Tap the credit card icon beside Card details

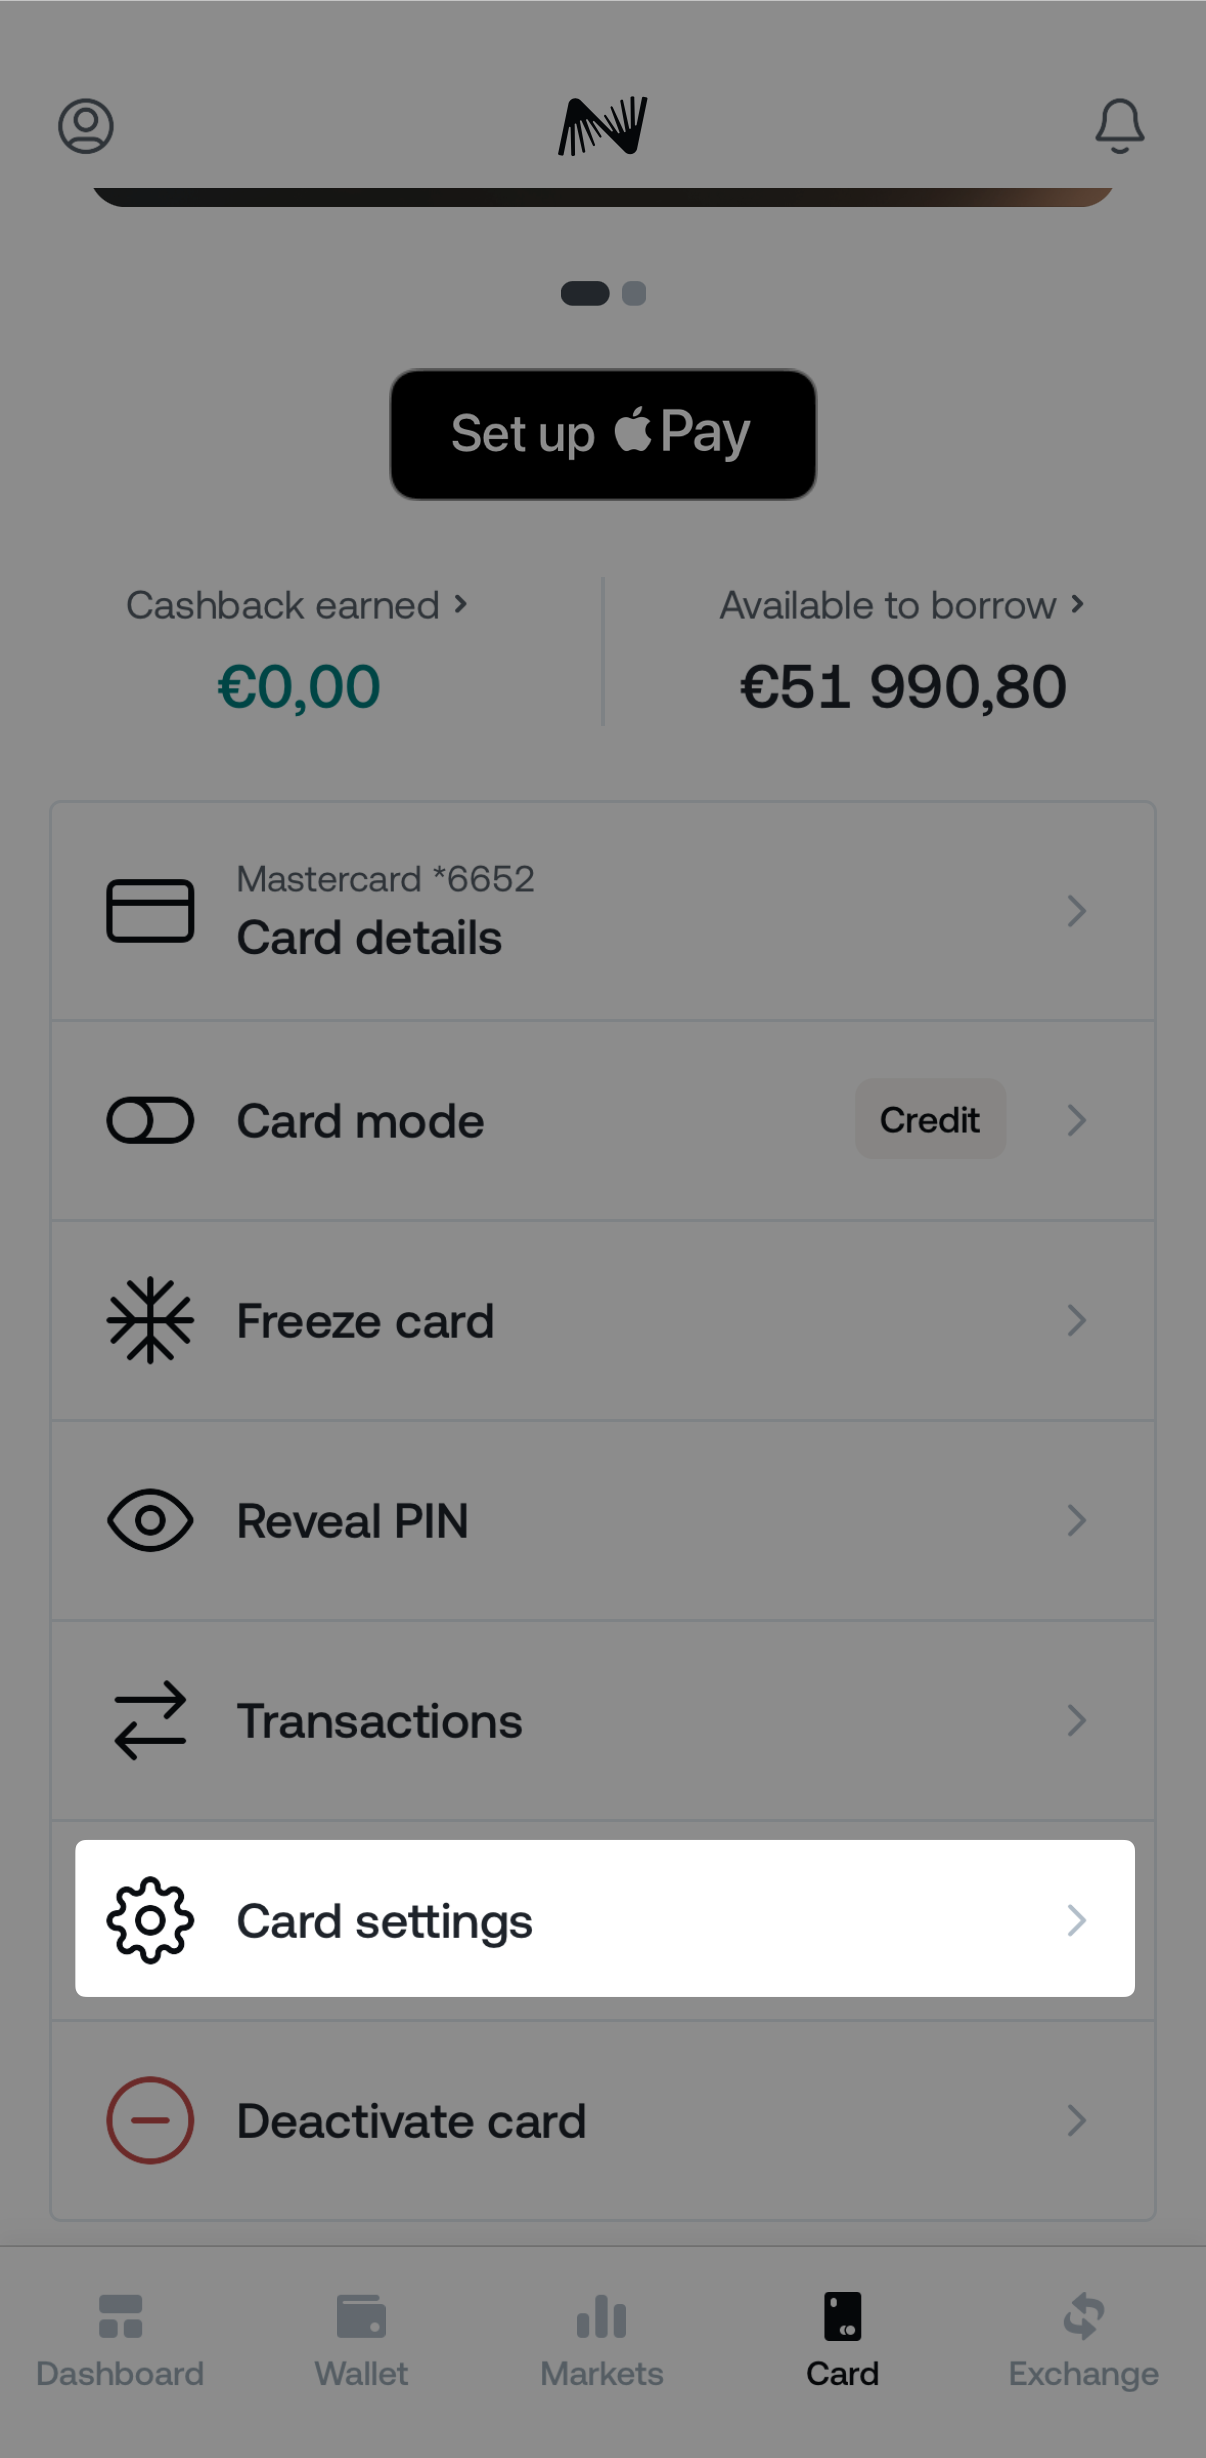[150, 911]
